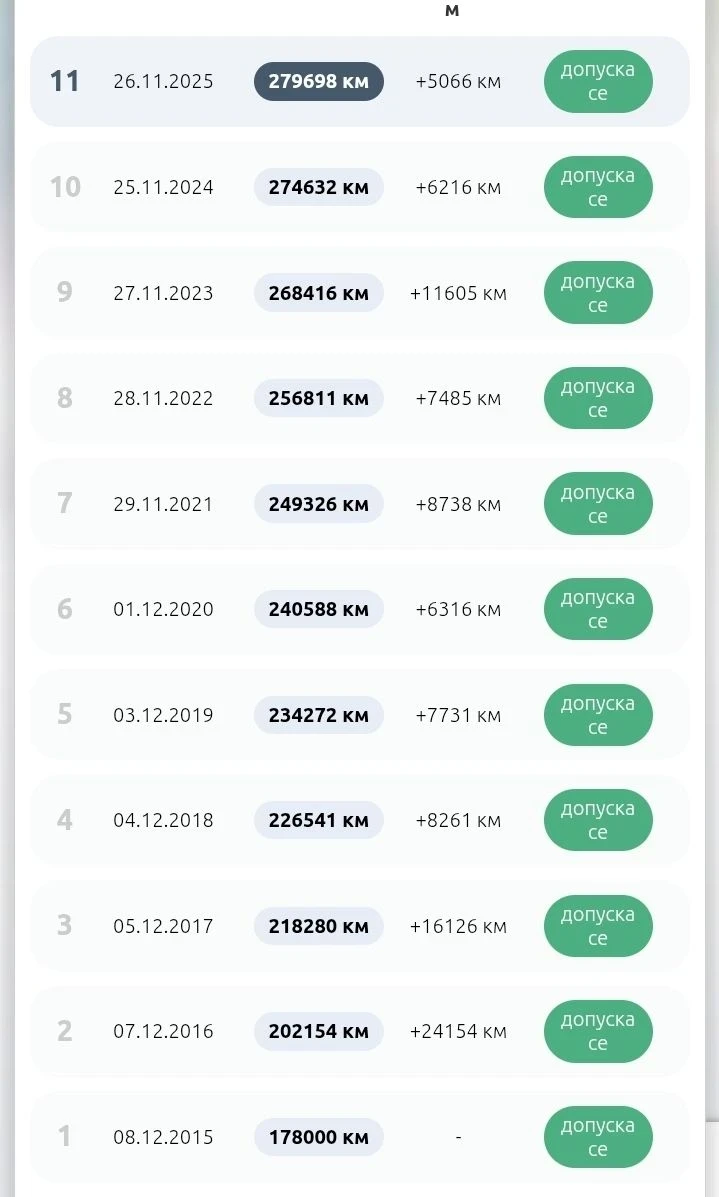
Task: Click the +8261 км difference value
Action: click(458, 821)
